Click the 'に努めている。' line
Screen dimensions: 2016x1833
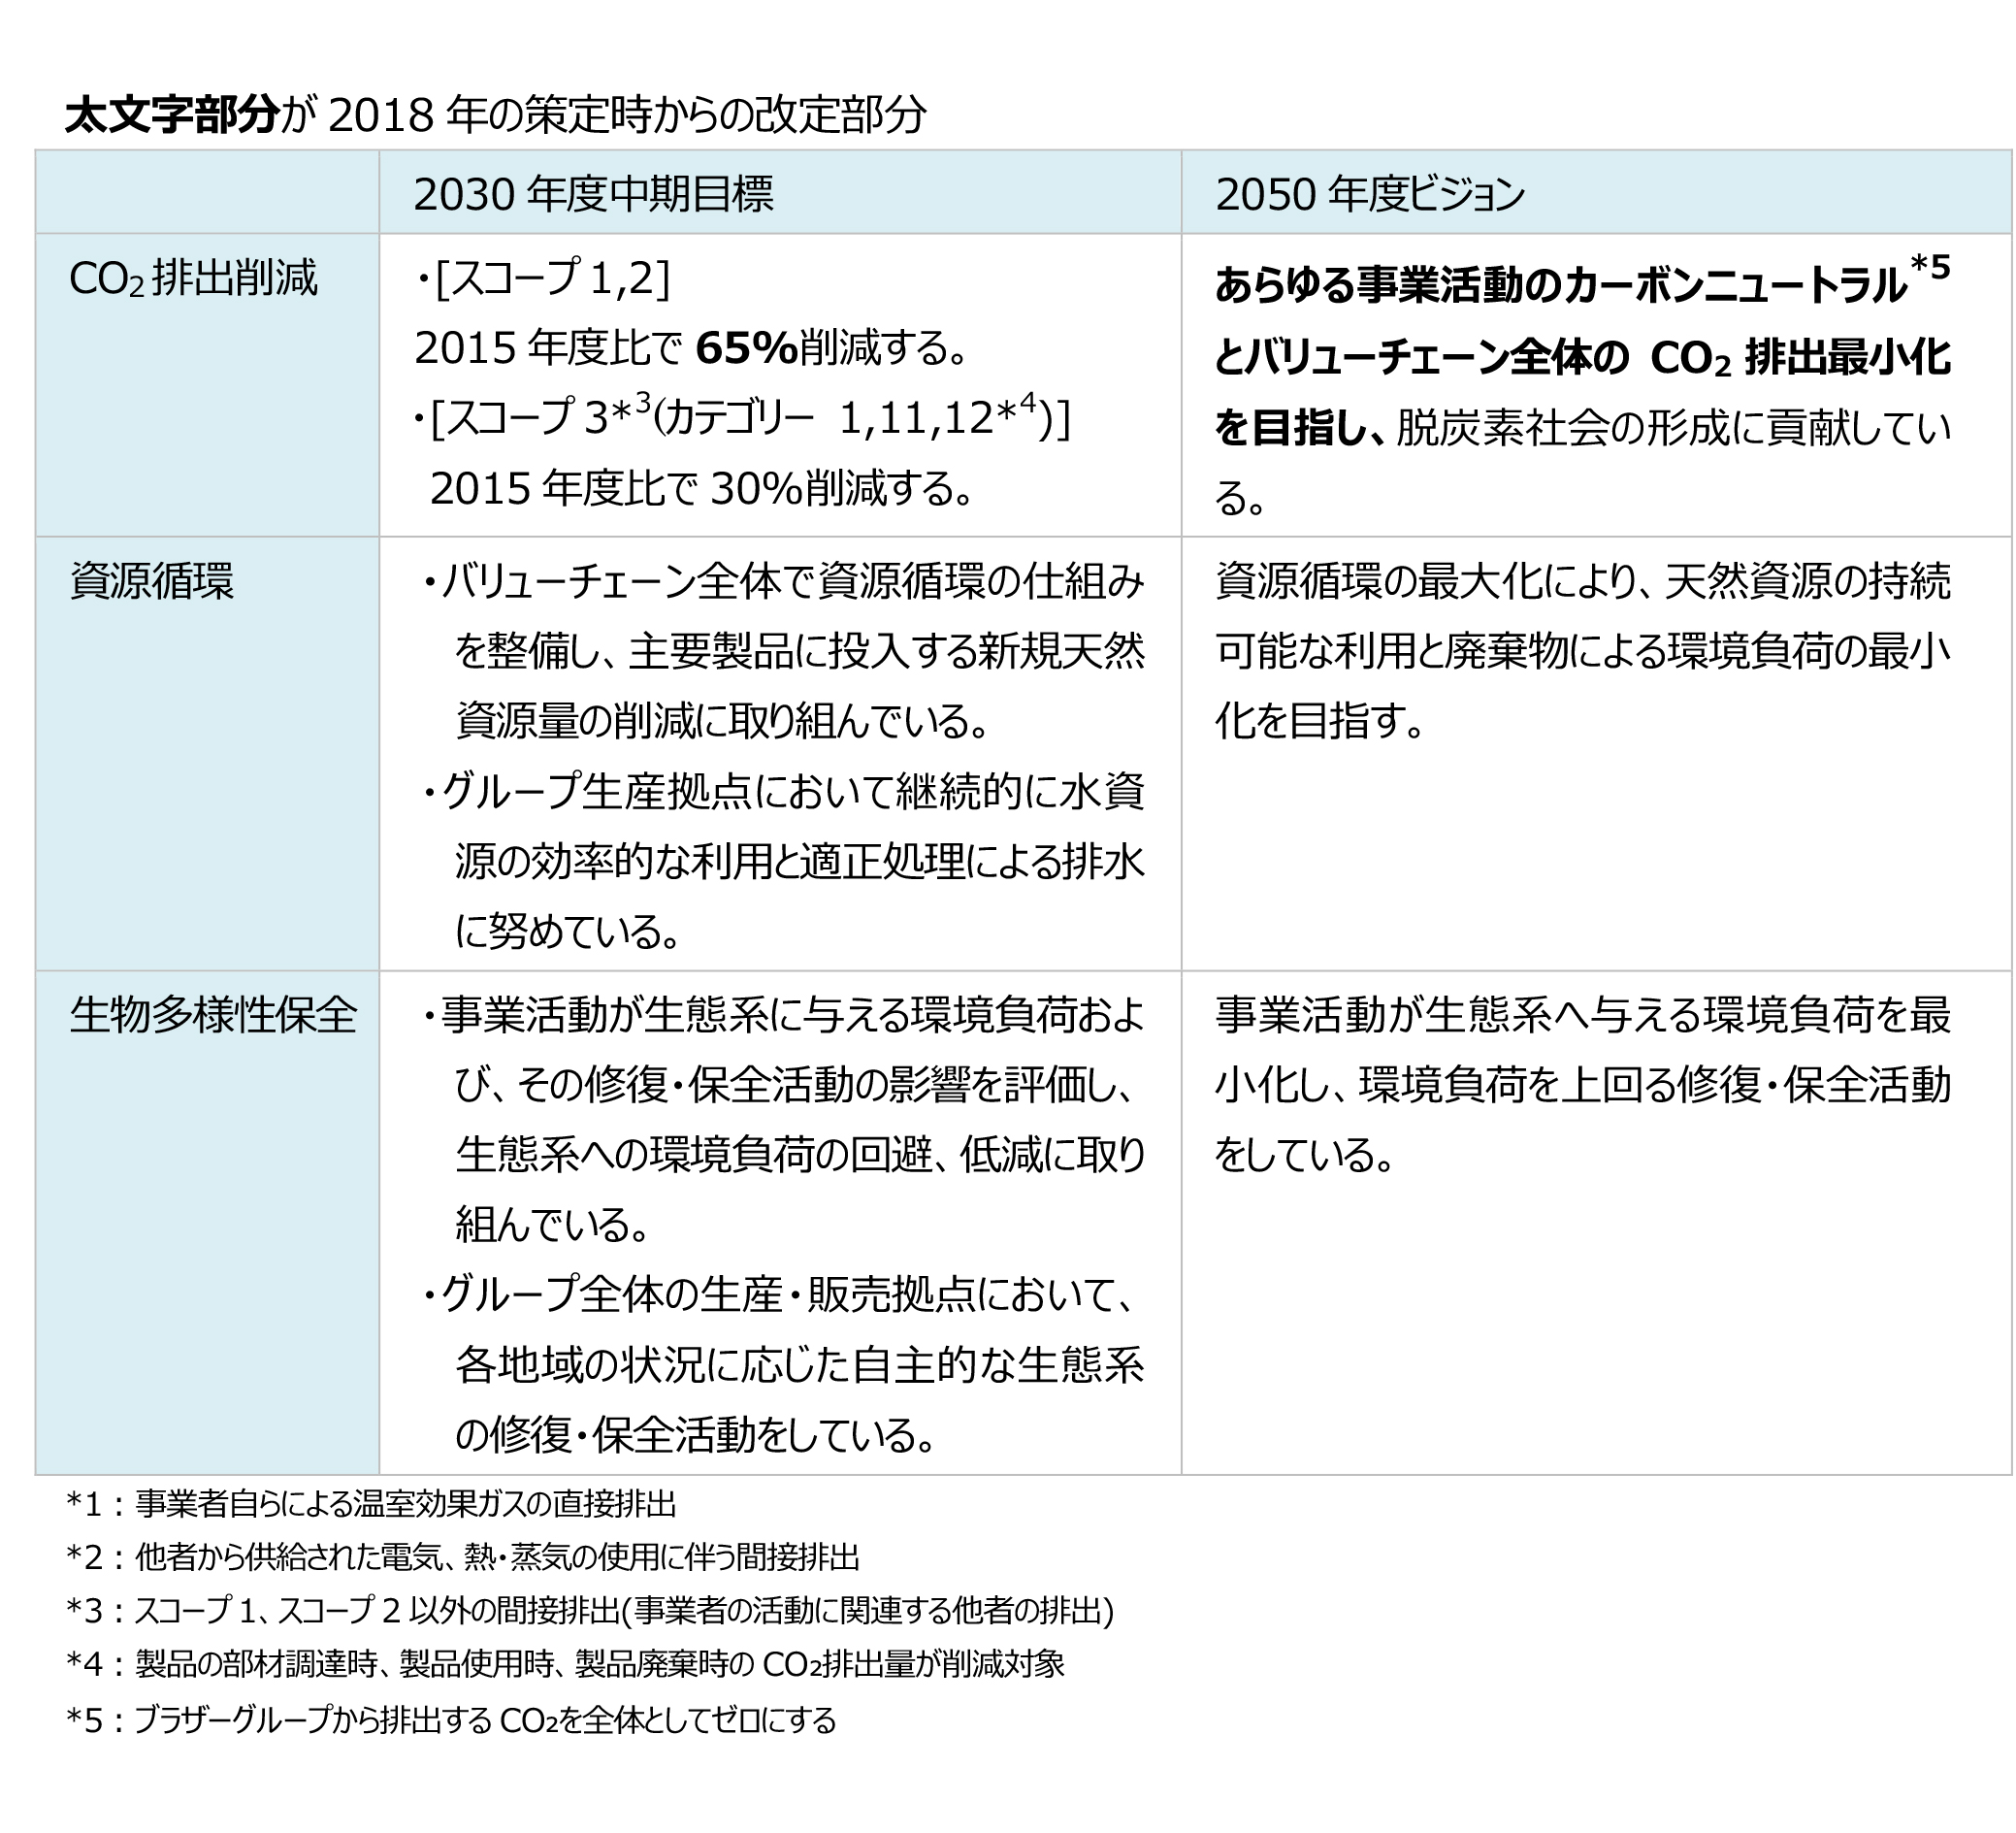pyautogui.click(x=568, y=932)
